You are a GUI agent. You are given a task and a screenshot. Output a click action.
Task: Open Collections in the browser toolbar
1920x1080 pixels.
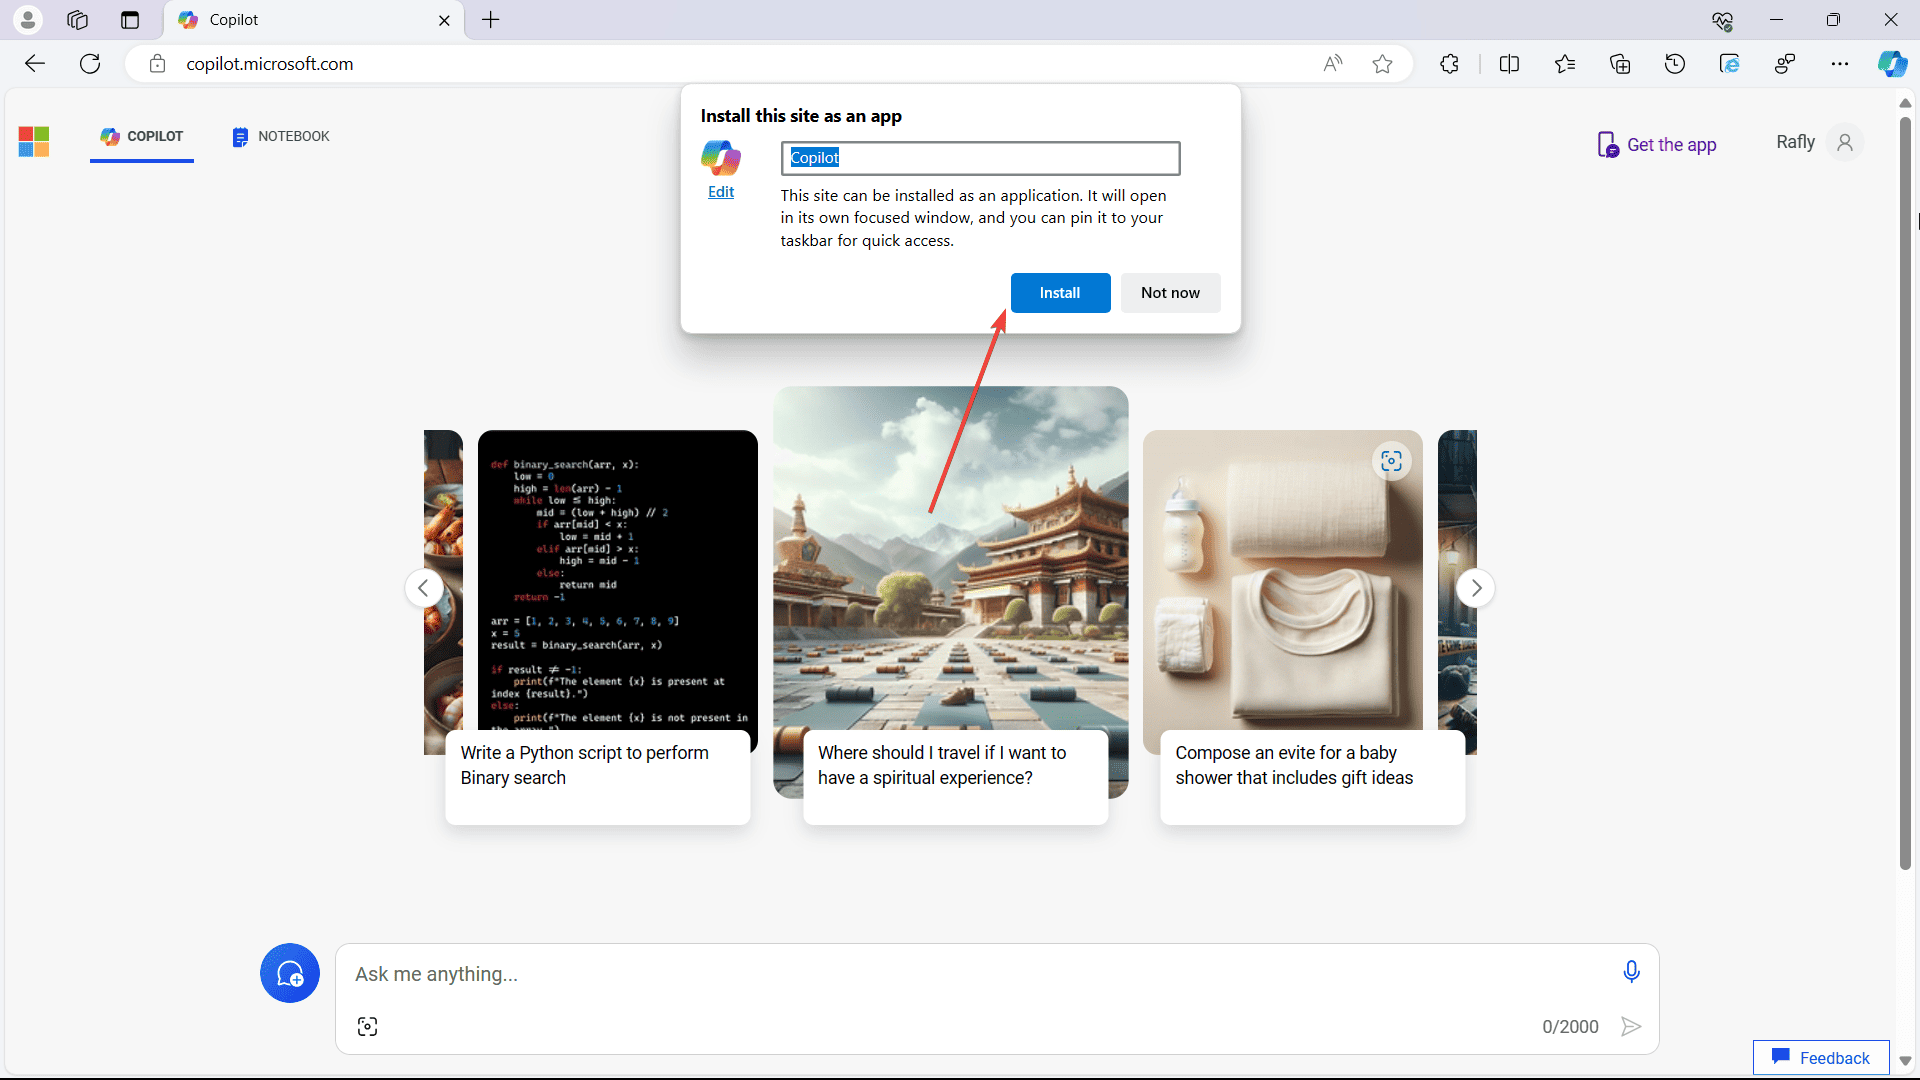click(x=1620, y=63)
